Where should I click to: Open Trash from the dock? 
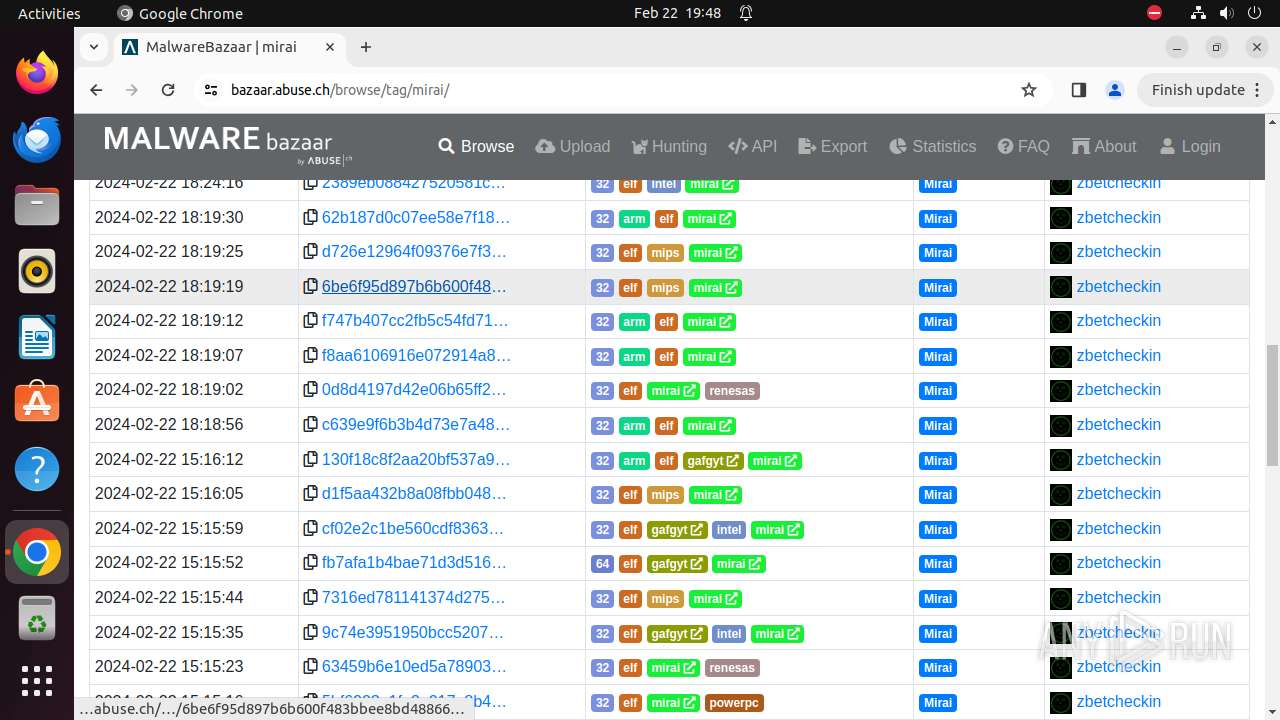pyautogui.click(x=37, y=618)
